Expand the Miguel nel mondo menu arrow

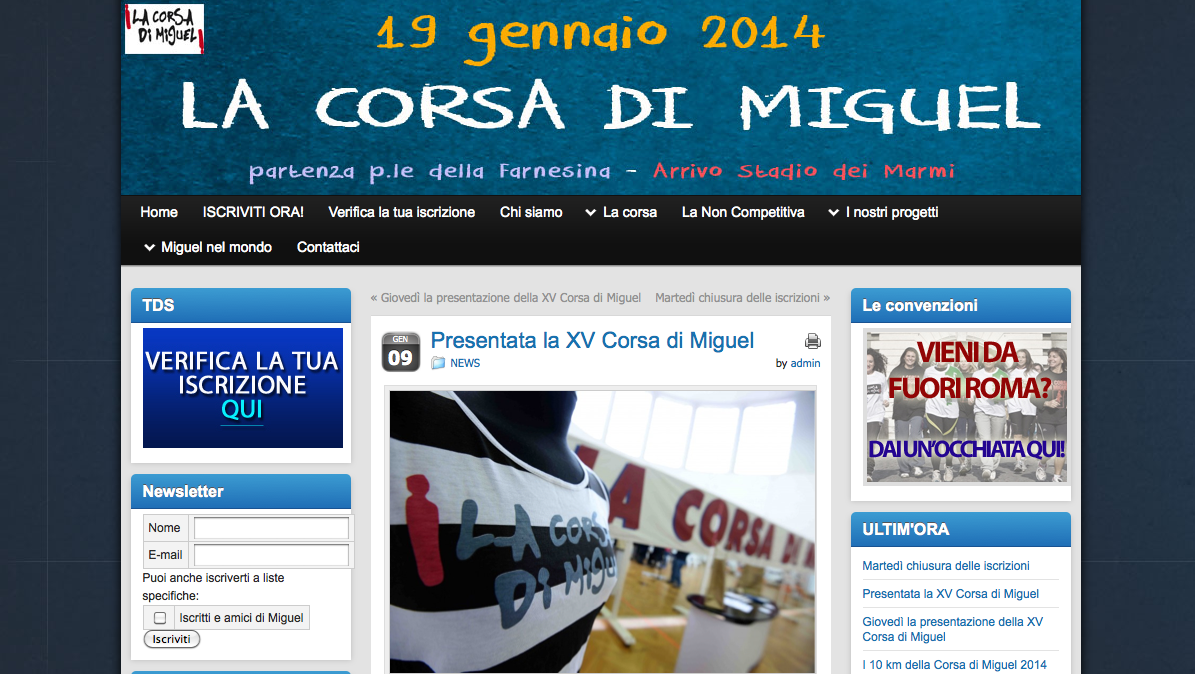149,247
